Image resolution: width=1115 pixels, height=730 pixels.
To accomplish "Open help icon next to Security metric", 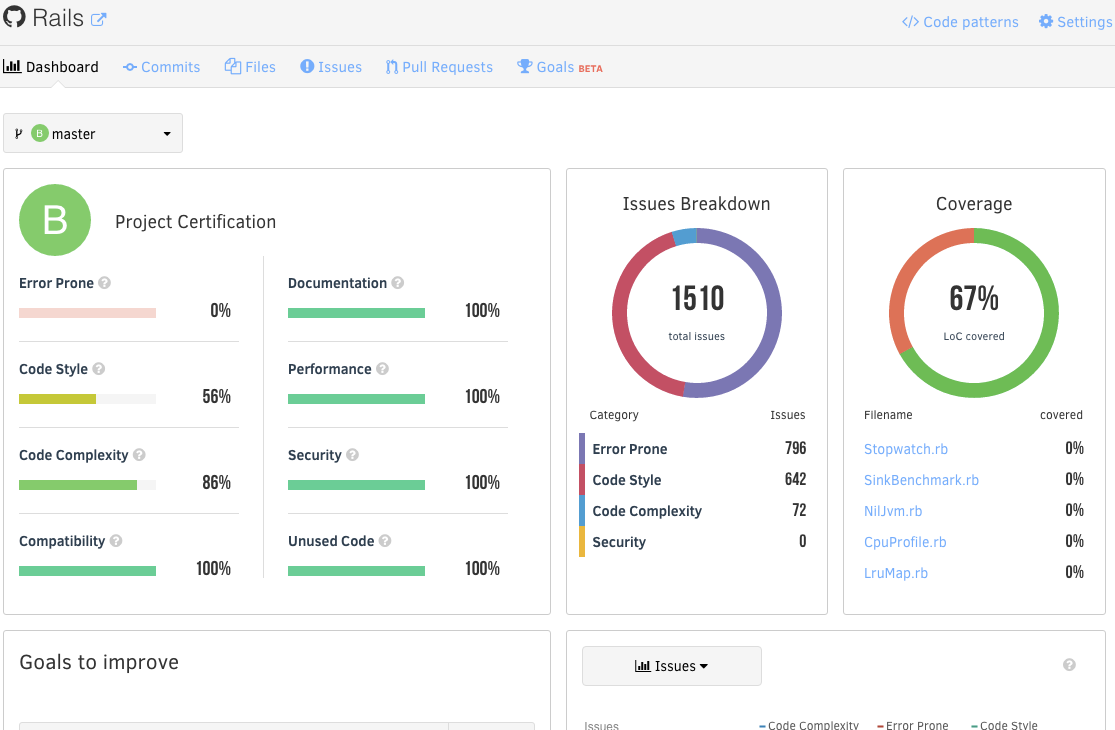I will (353, 455).
